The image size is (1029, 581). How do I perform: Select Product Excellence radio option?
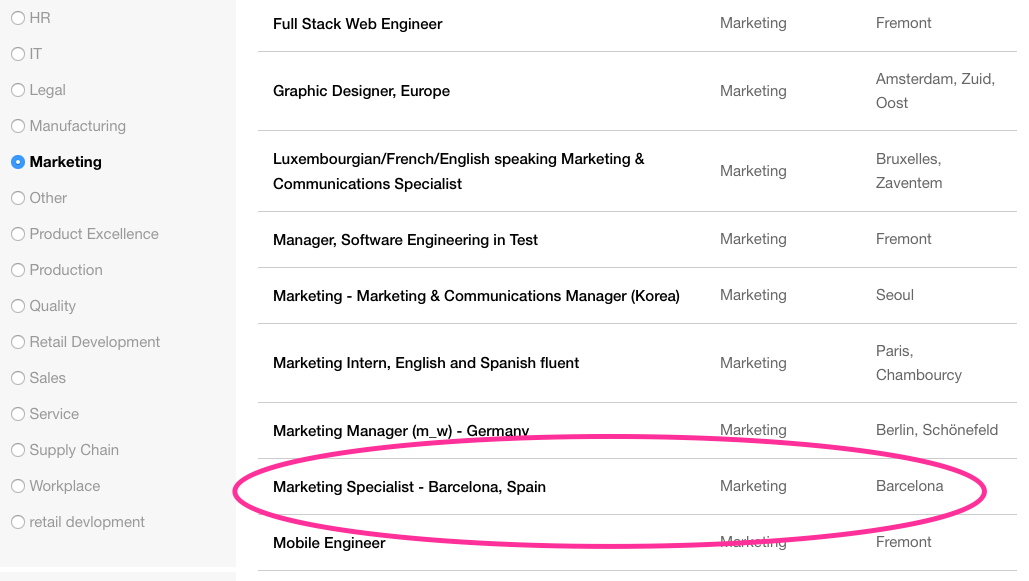18,234
